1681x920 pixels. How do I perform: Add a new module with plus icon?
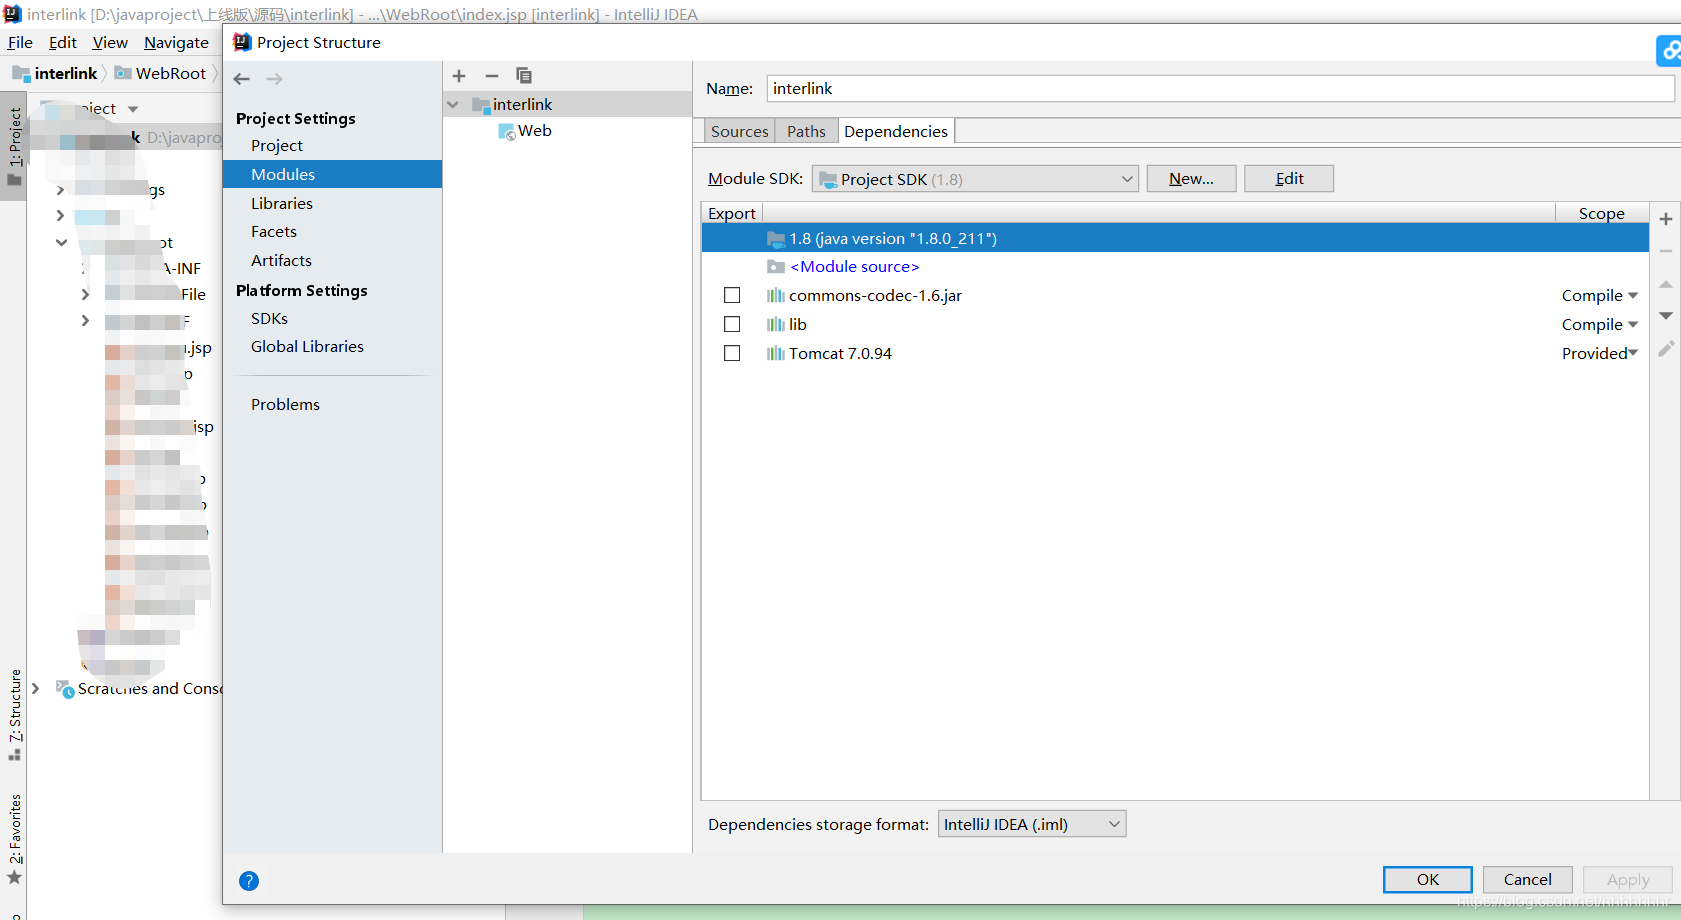coord(459,76)
